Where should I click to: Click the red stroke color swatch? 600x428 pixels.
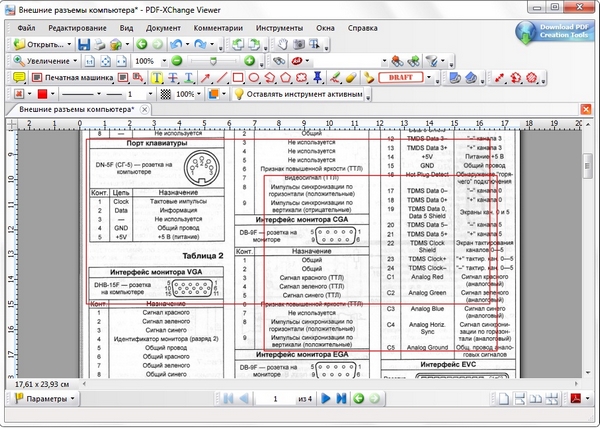[42, 94]
